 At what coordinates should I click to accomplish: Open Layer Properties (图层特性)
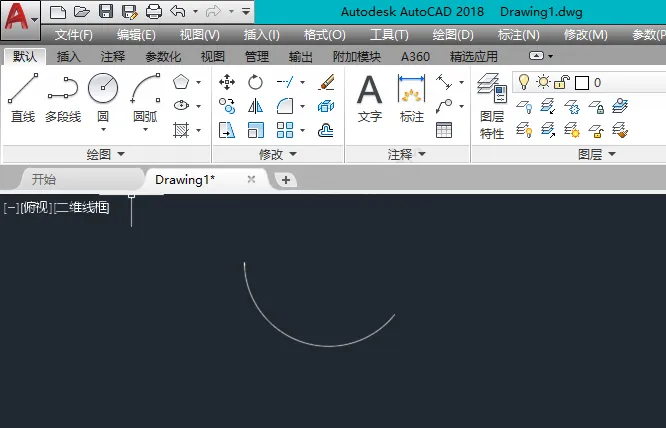(492, 106)
